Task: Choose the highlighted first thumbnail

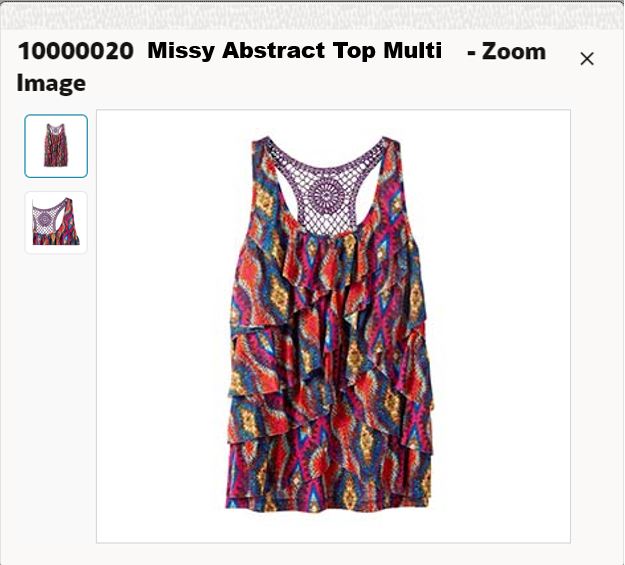Action: pos(56,146)
